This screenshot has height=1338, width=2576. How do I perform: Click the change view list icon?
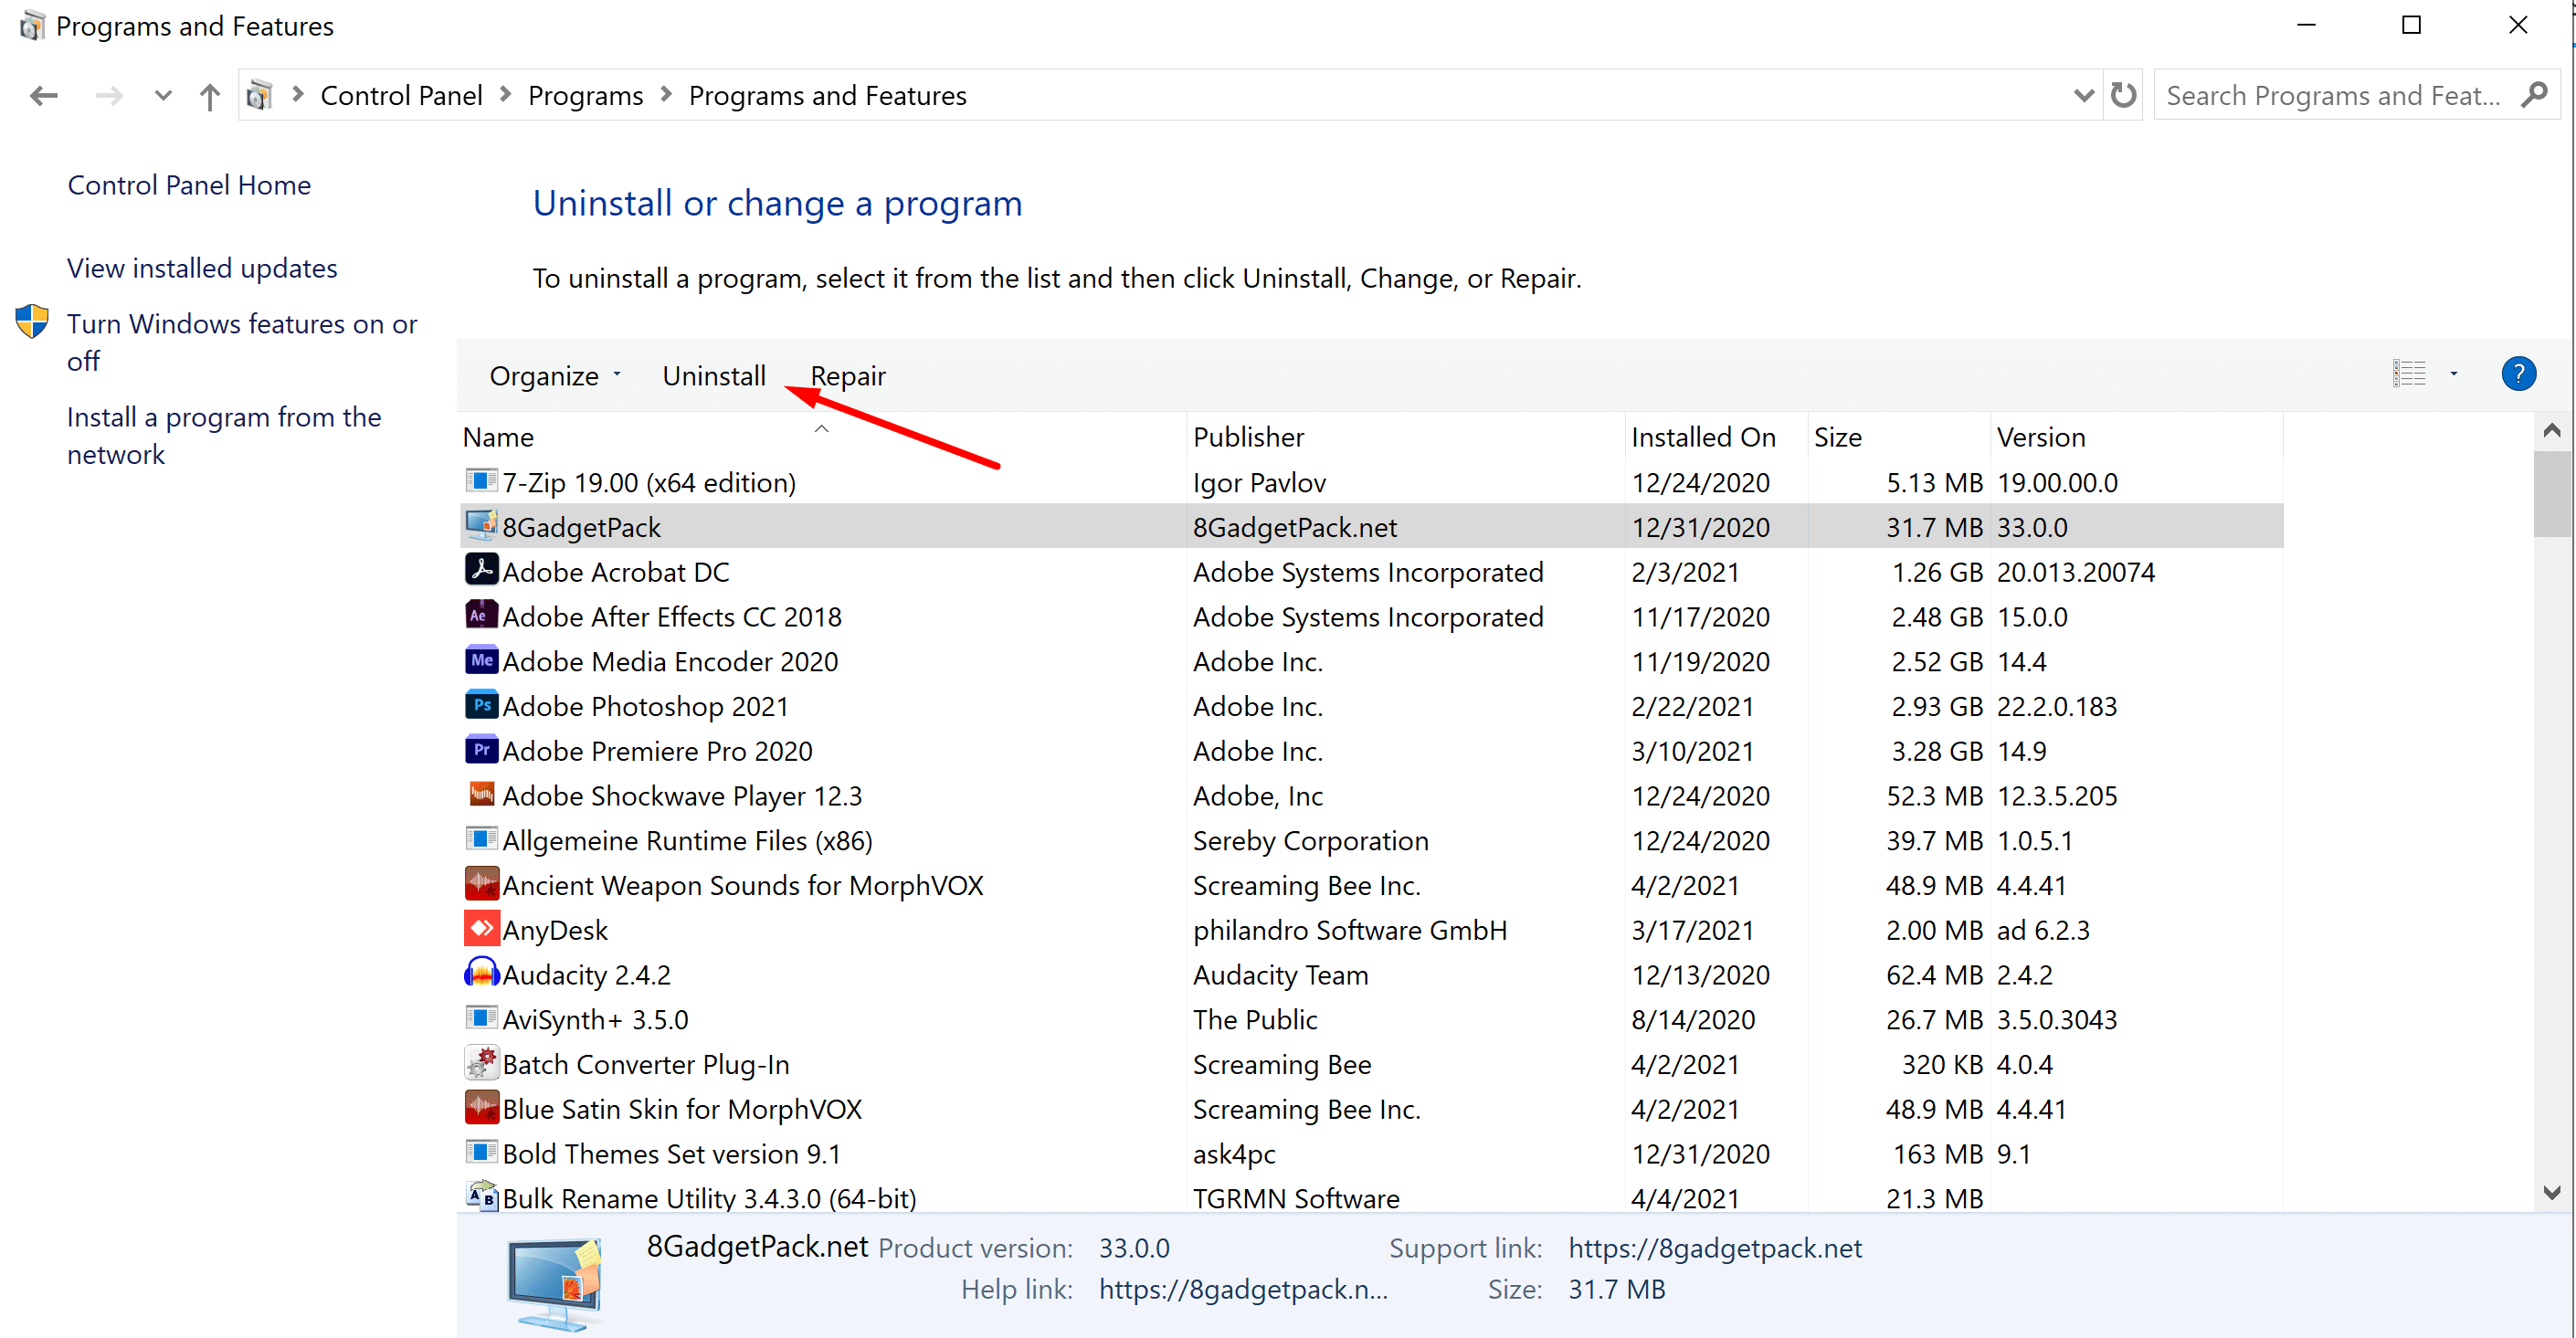[2408, 374]
